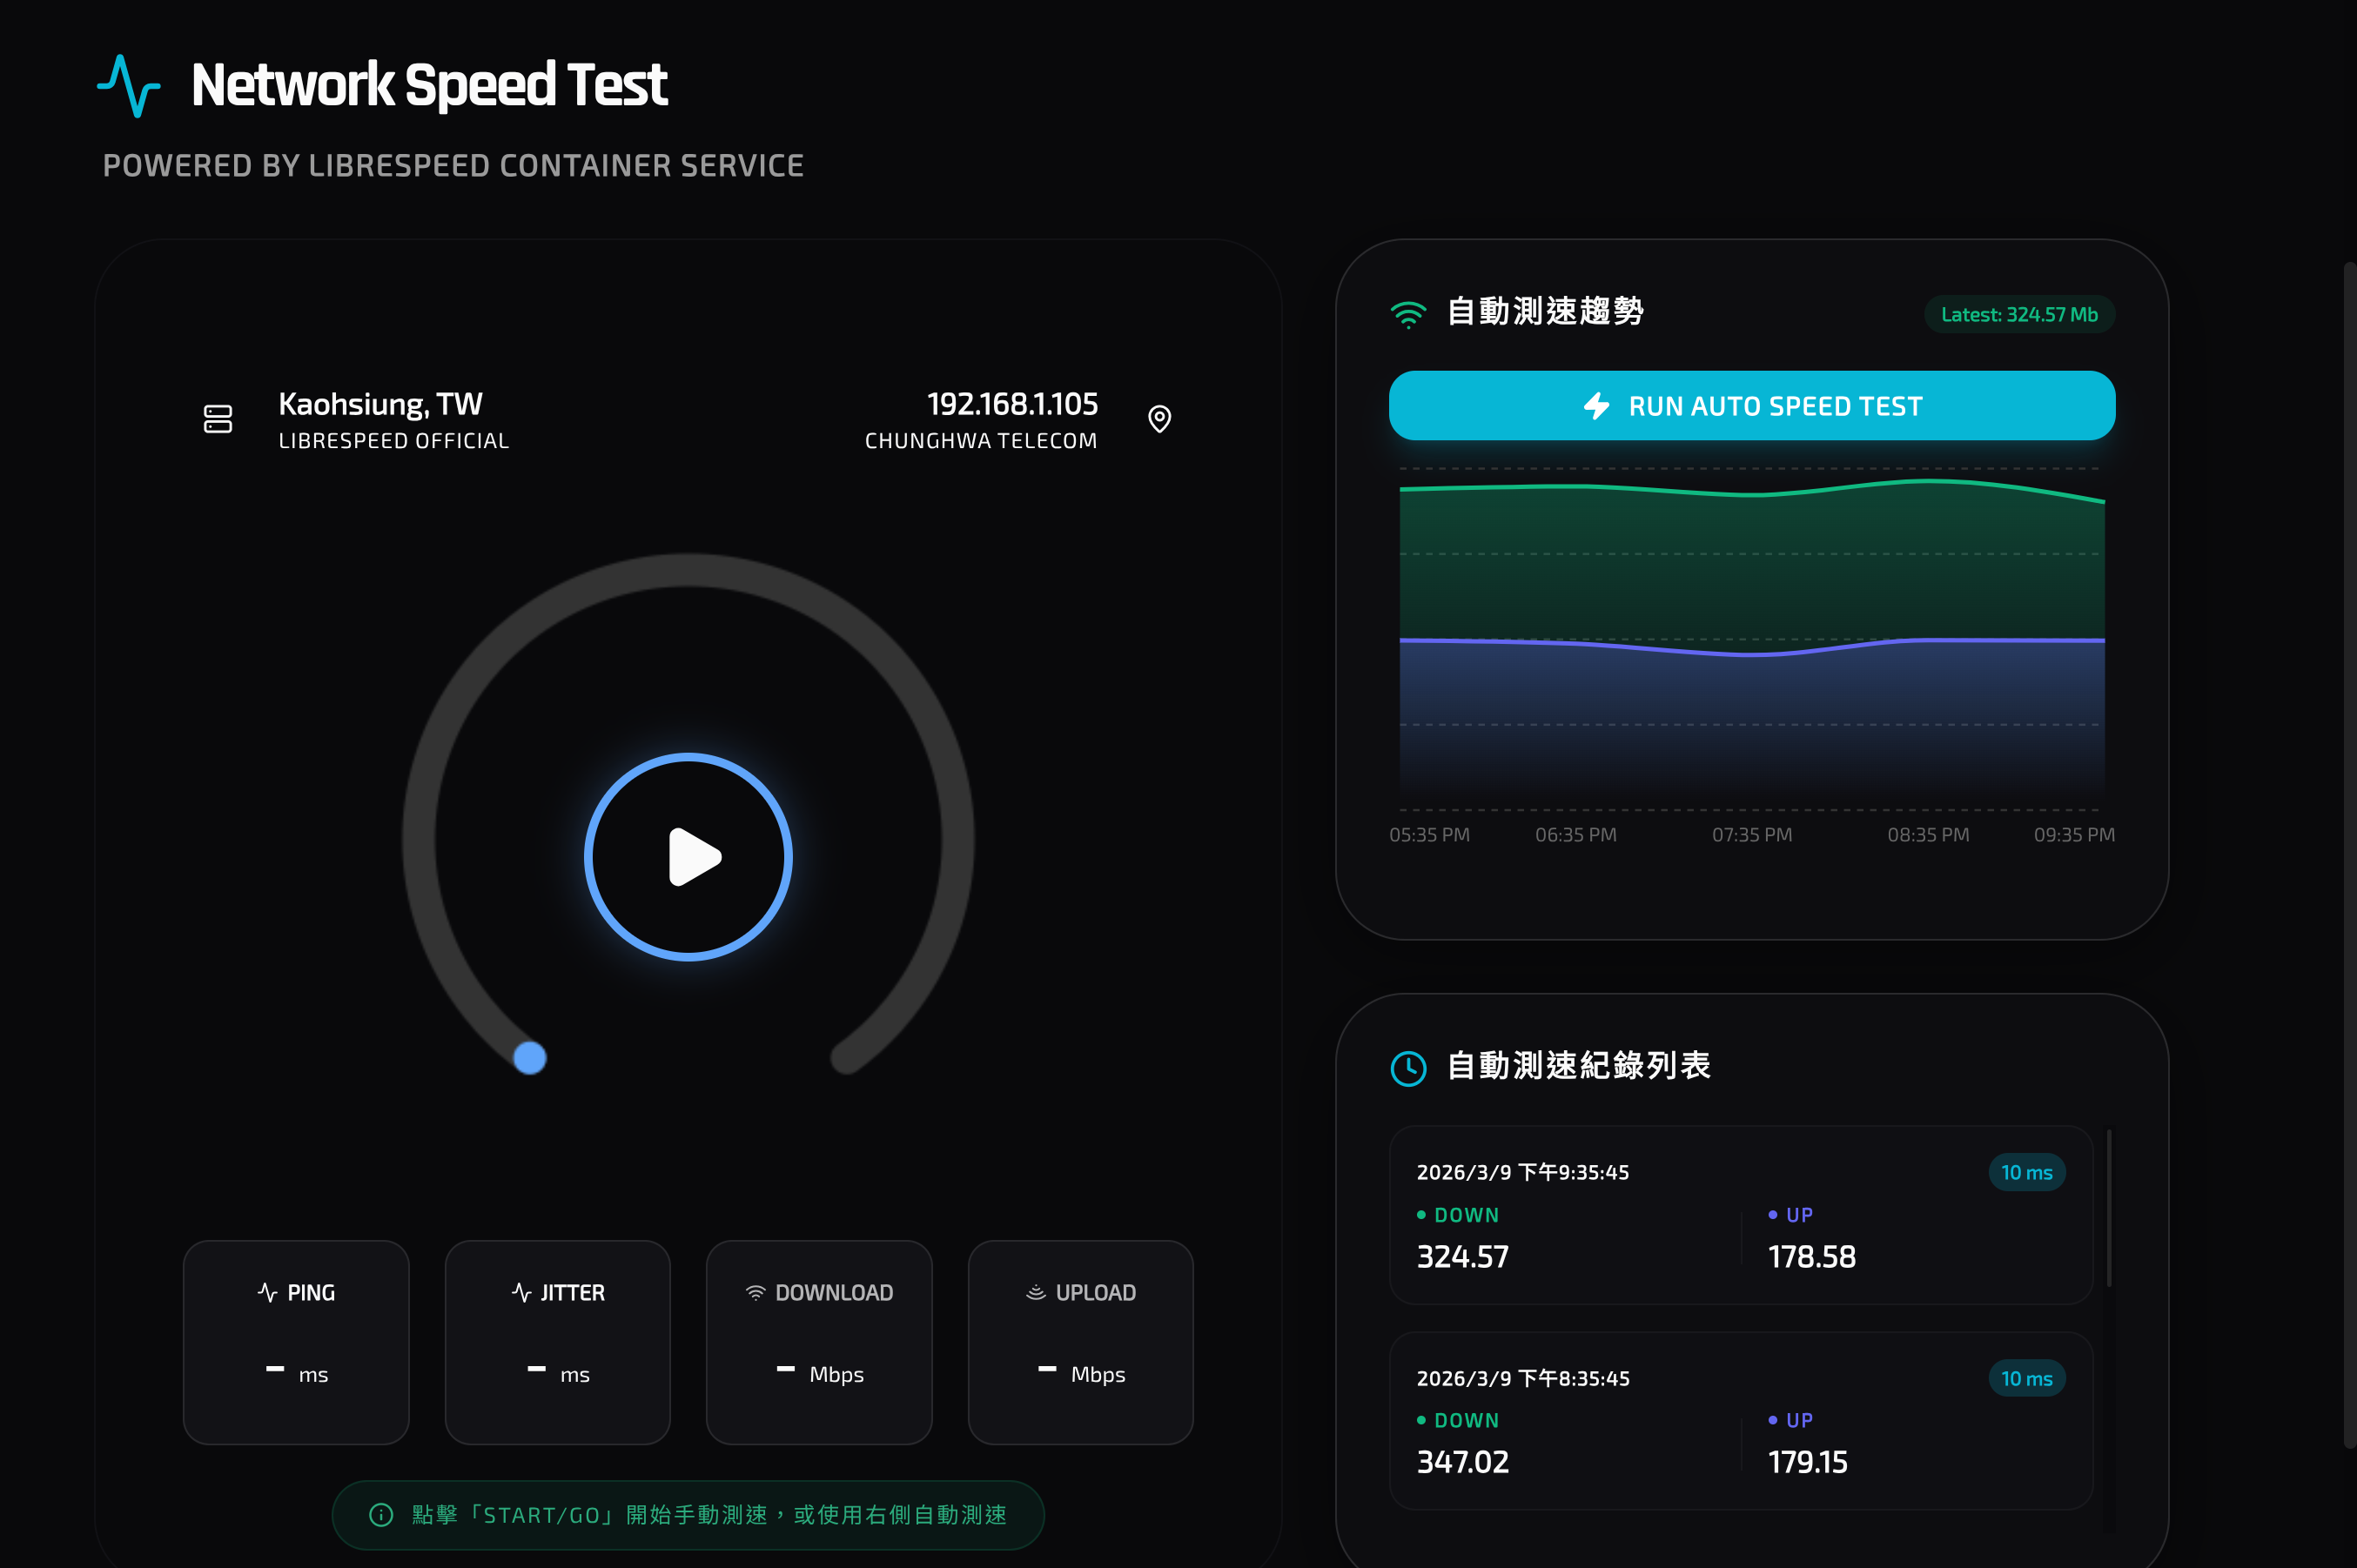Click the green download trend line in the chart

click(x=1752, y=494)
